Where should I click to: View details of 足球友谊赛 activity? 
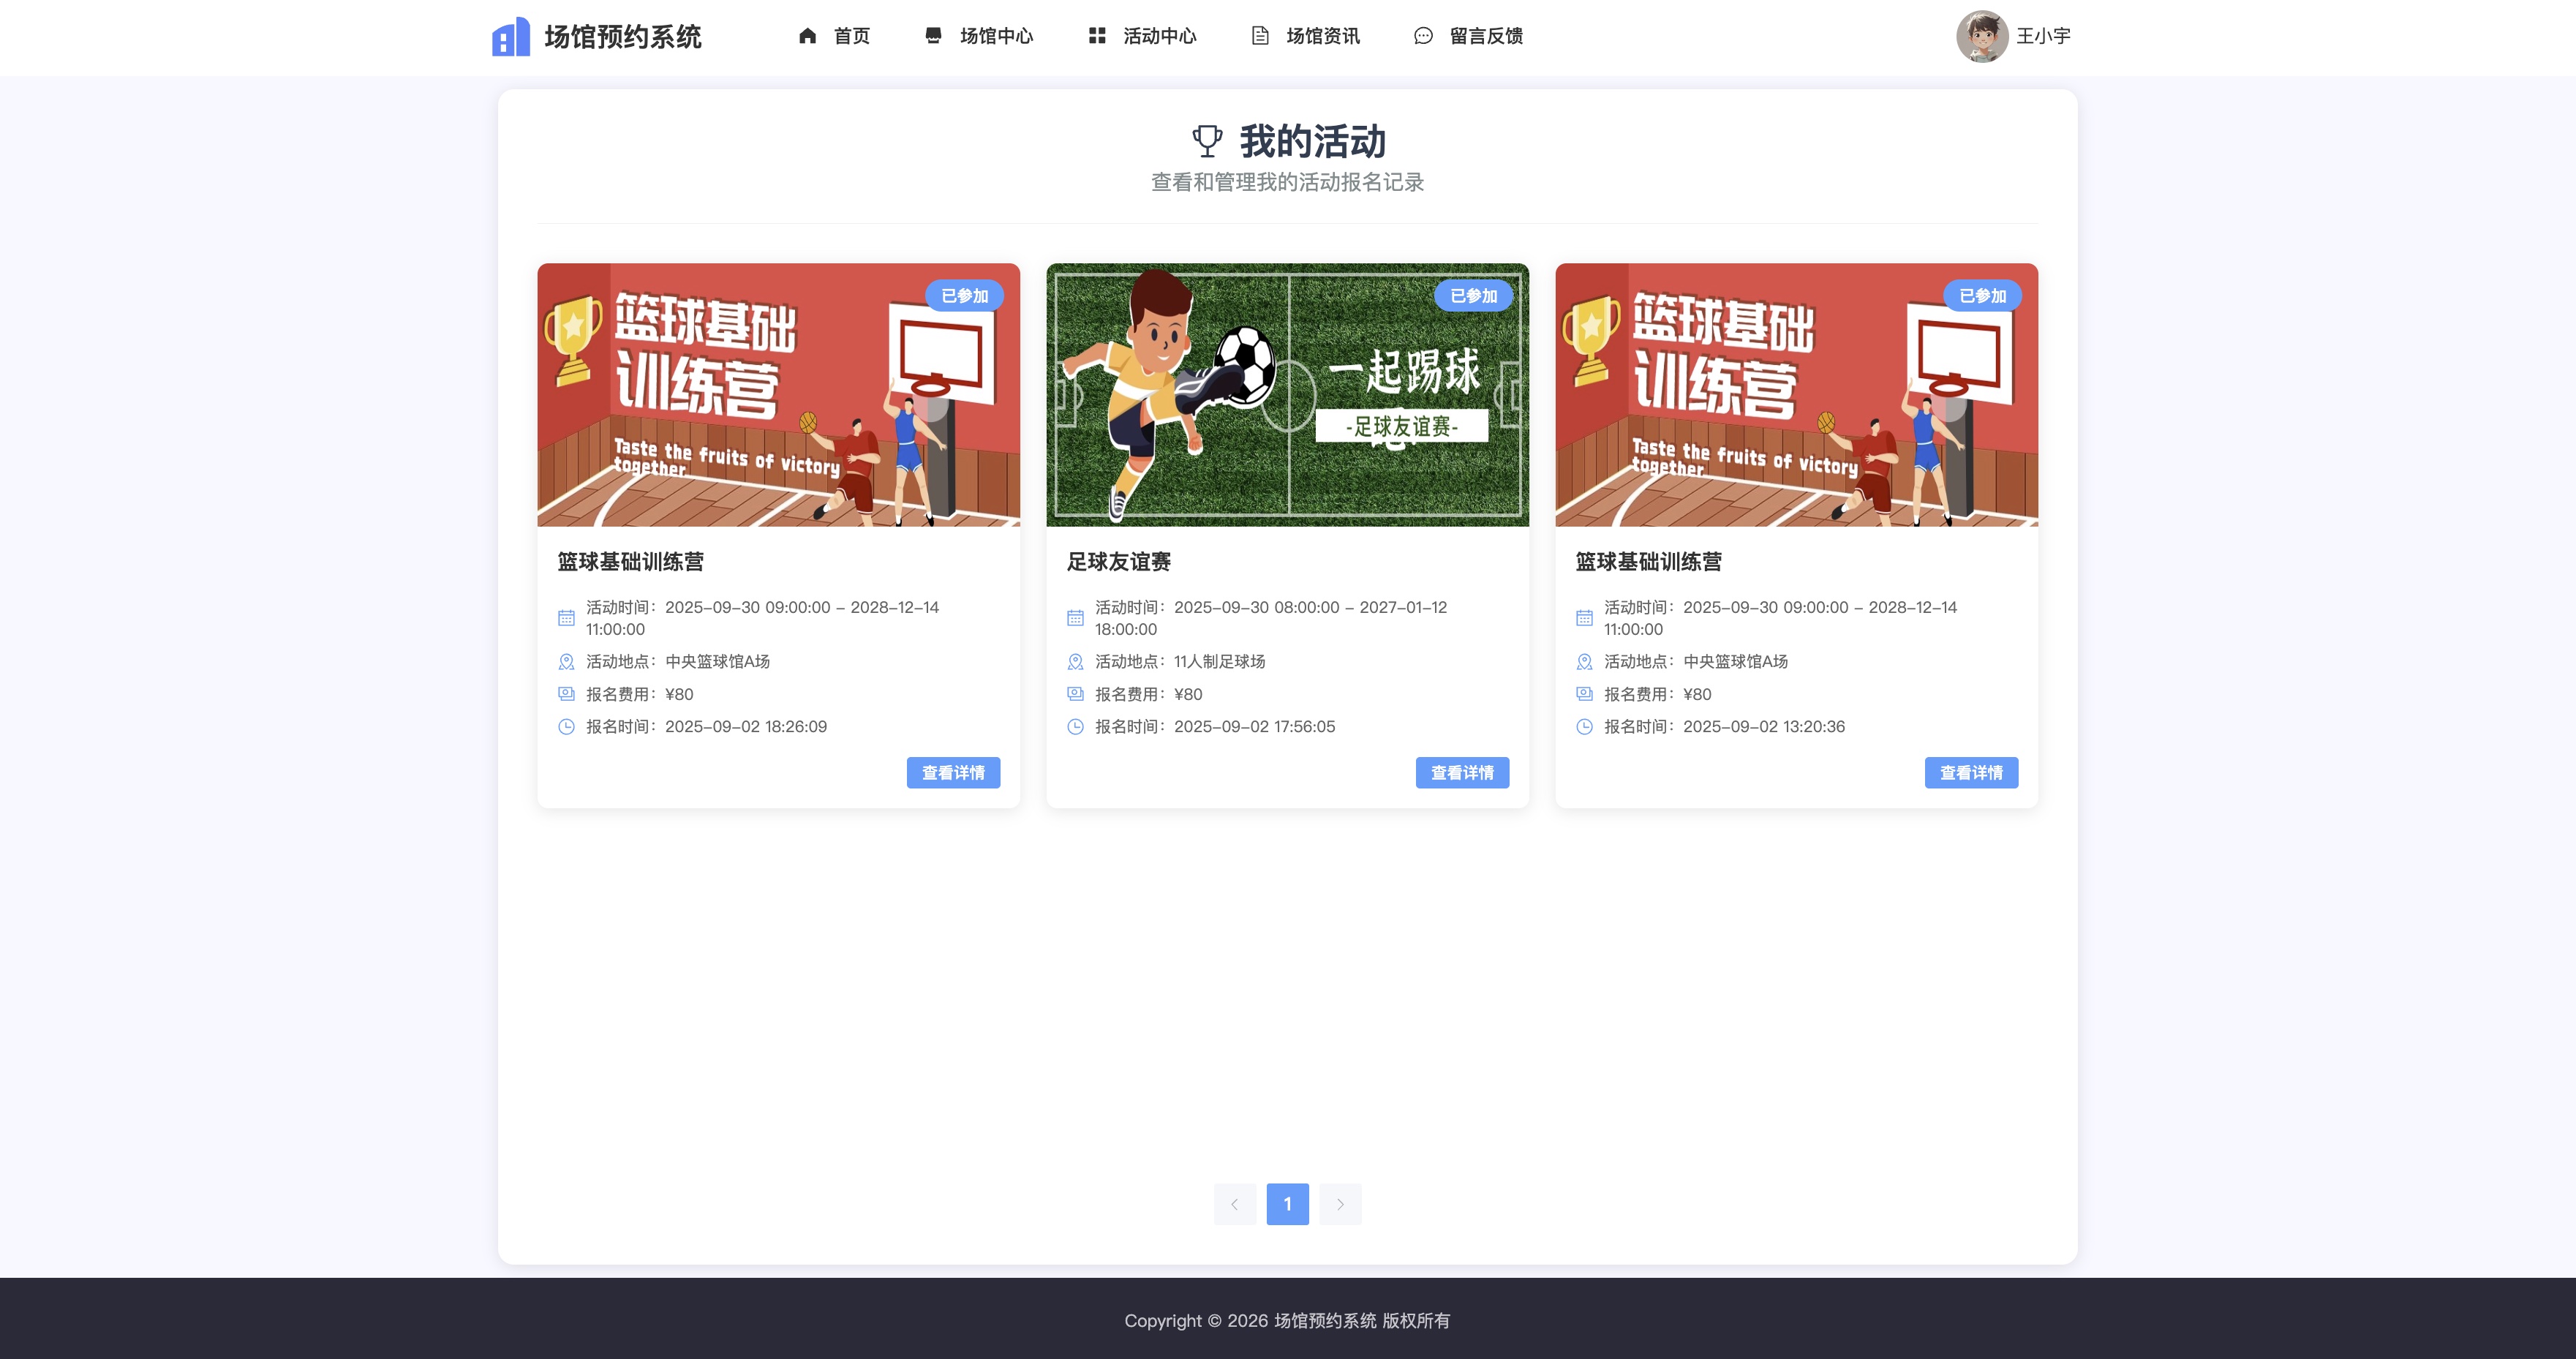tap(1462, 773)
